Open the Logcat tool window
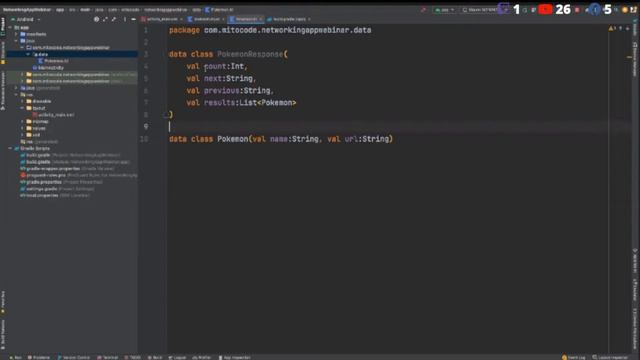Viewport: 640px width, 360px height. (177, 357)
